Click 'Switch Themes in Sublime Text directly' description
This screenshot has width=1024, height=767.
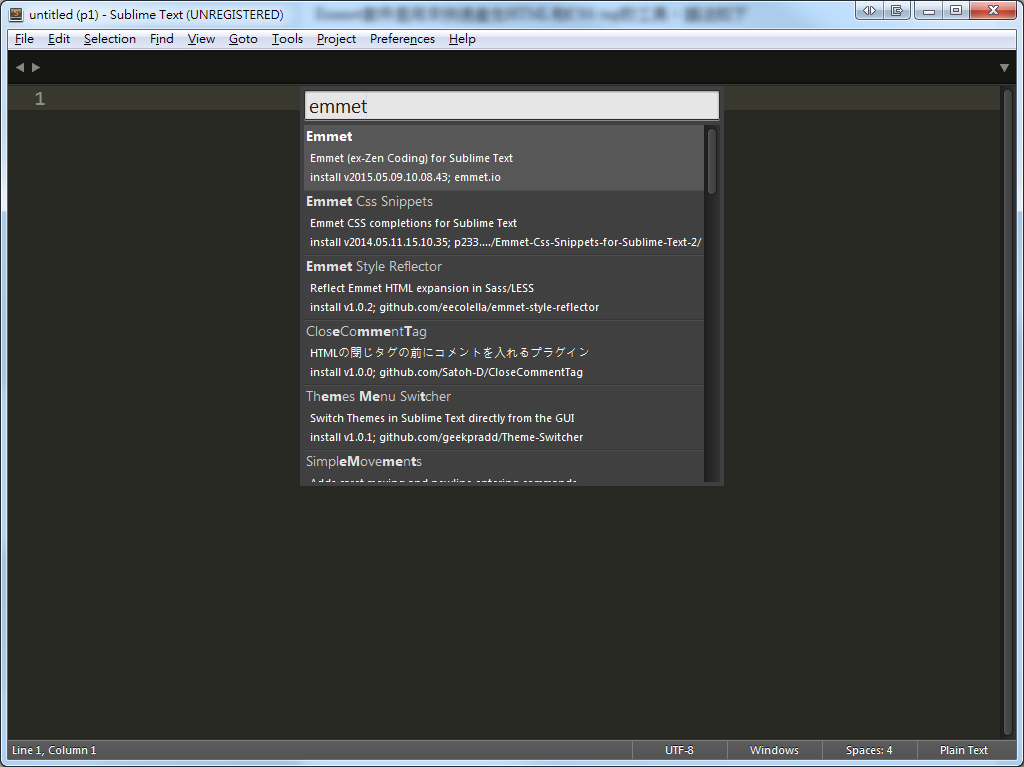coord(442,418)
